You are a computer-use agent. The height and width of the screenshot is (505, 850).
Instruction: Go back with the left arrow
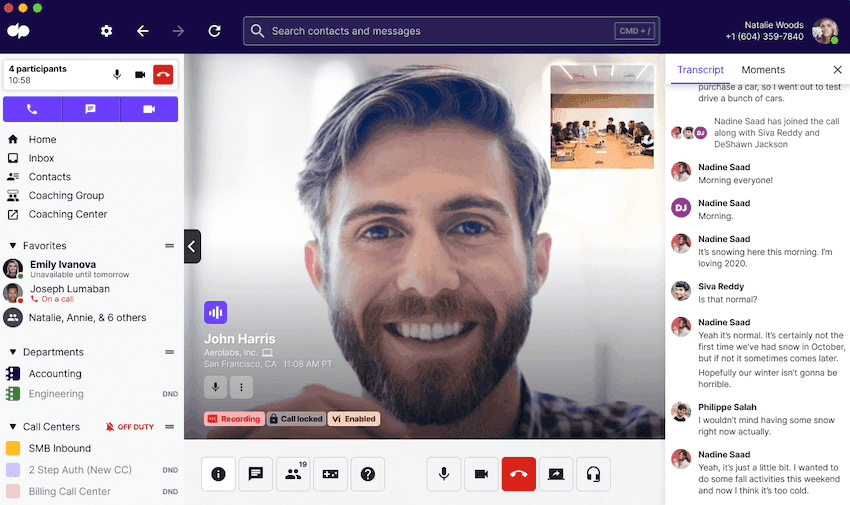(143, 31)
